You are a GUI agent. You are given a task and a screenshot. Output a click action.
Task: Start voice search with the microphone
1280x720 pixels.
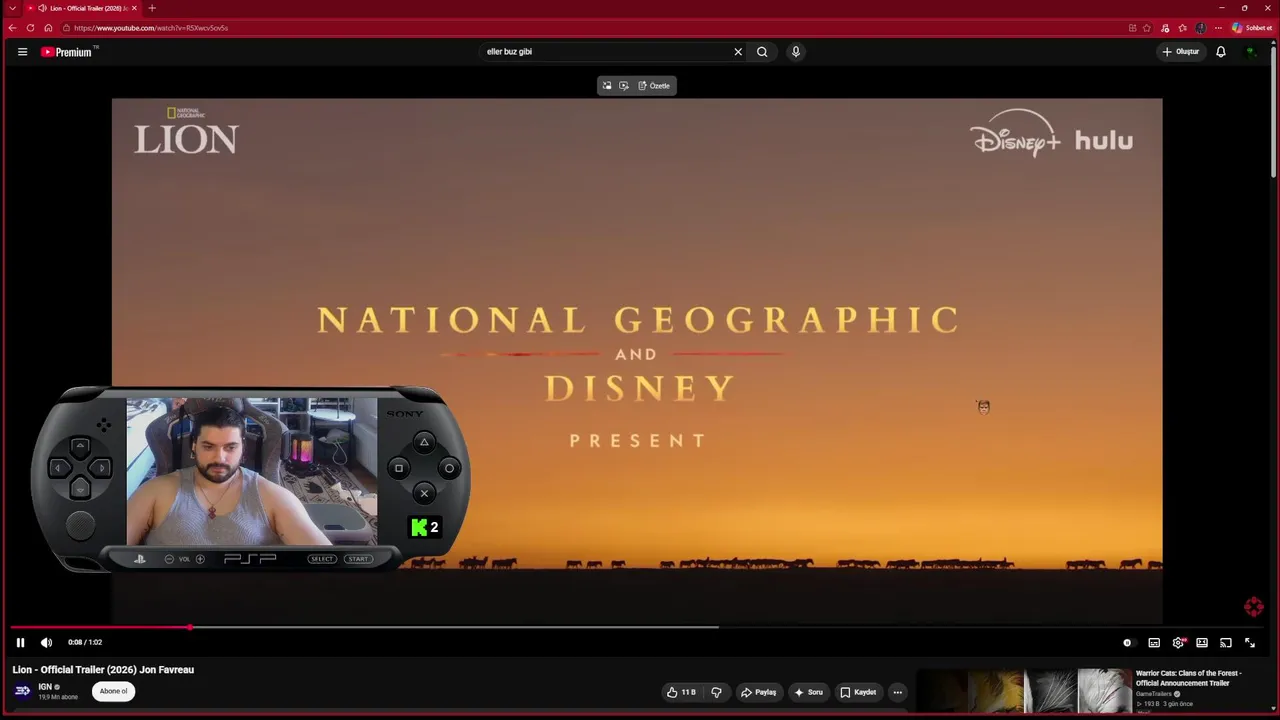tap(796, 52)
